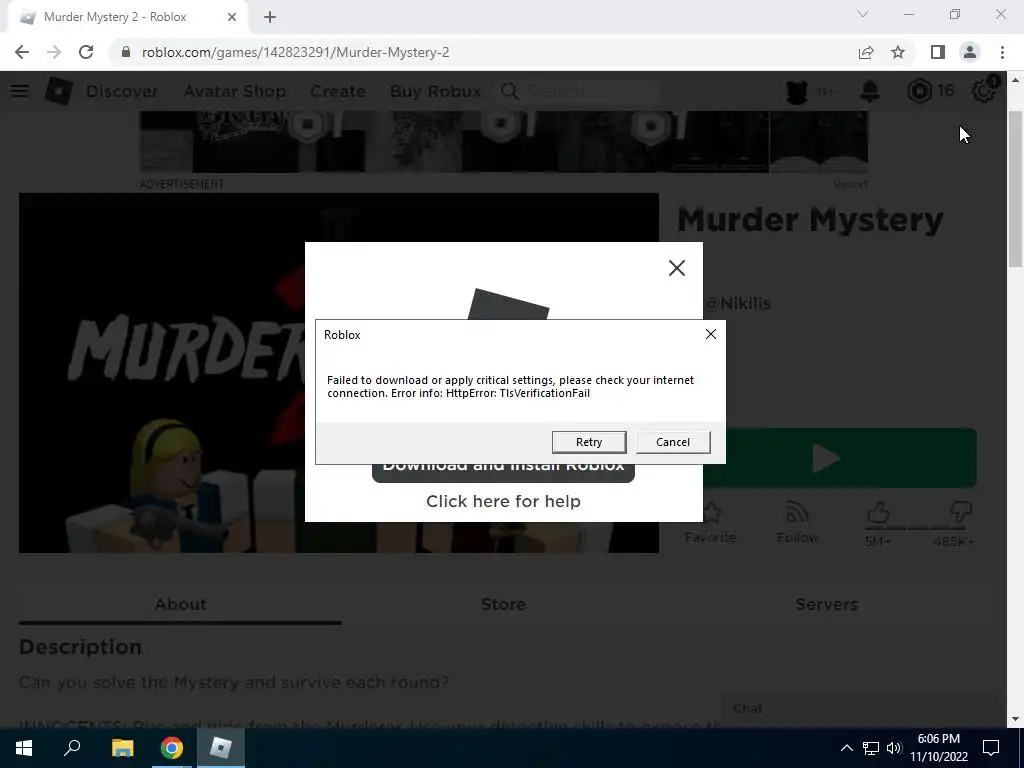The height and width of the screenshot is (768, 1024).
Task: Click the browser forward arrow
Action: (54, 52)
